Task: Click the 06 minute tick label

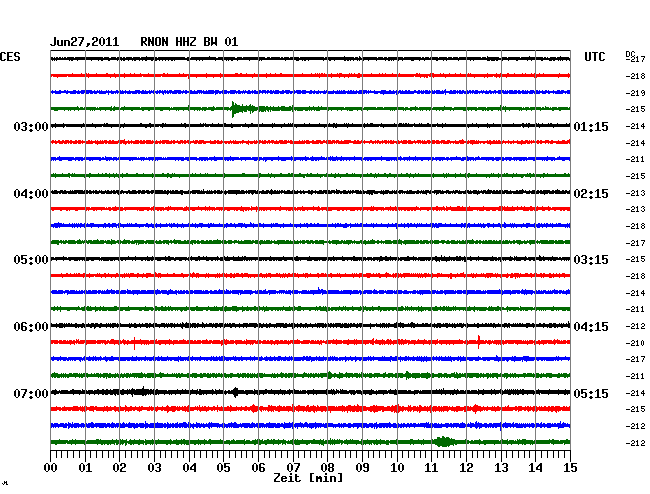Action: (x=258, y=467)
